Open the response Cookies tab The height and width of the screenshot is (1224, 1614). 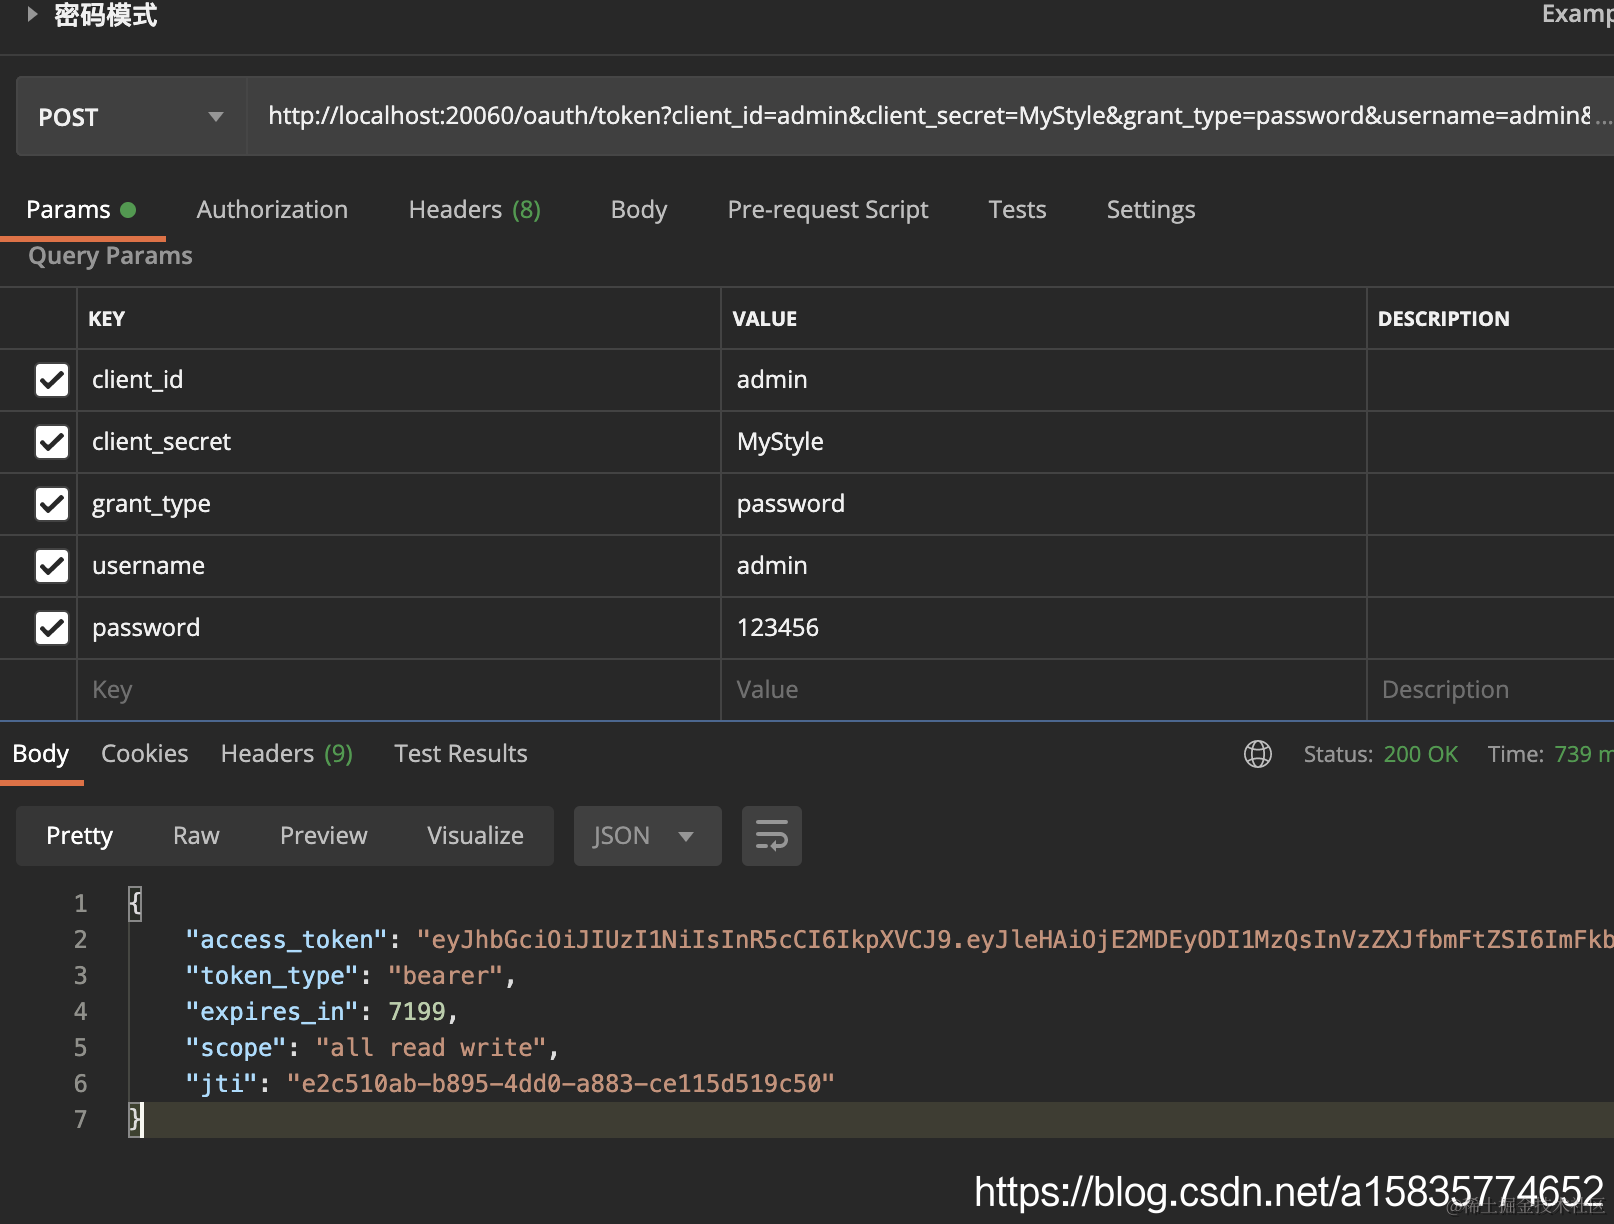coord(145,754)
